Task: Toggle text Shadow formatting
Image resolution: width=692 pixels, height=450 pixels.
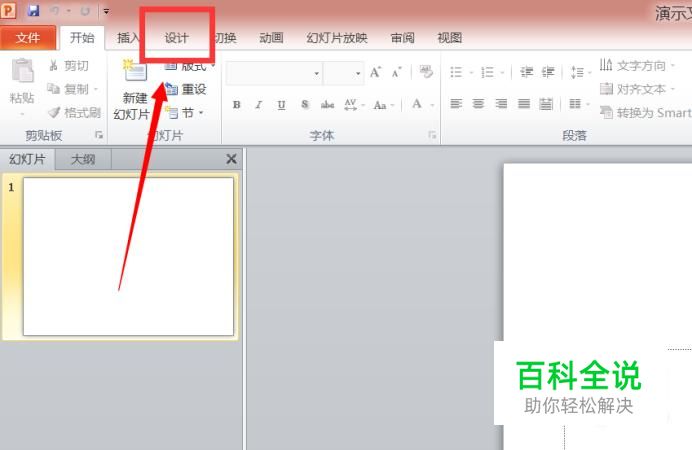Action: tap(305, 105)
